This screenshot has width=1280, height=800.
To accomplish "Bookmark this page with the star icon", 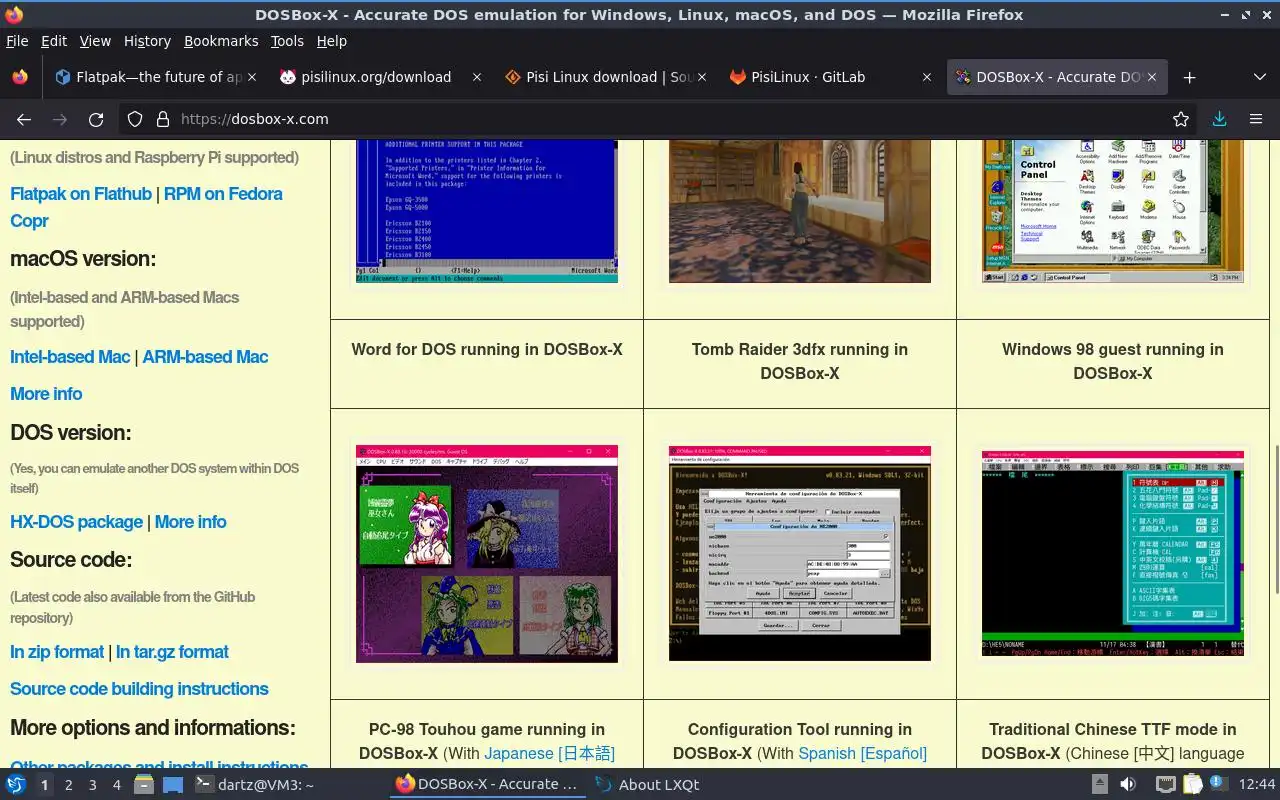I will tap(1181, 119).
